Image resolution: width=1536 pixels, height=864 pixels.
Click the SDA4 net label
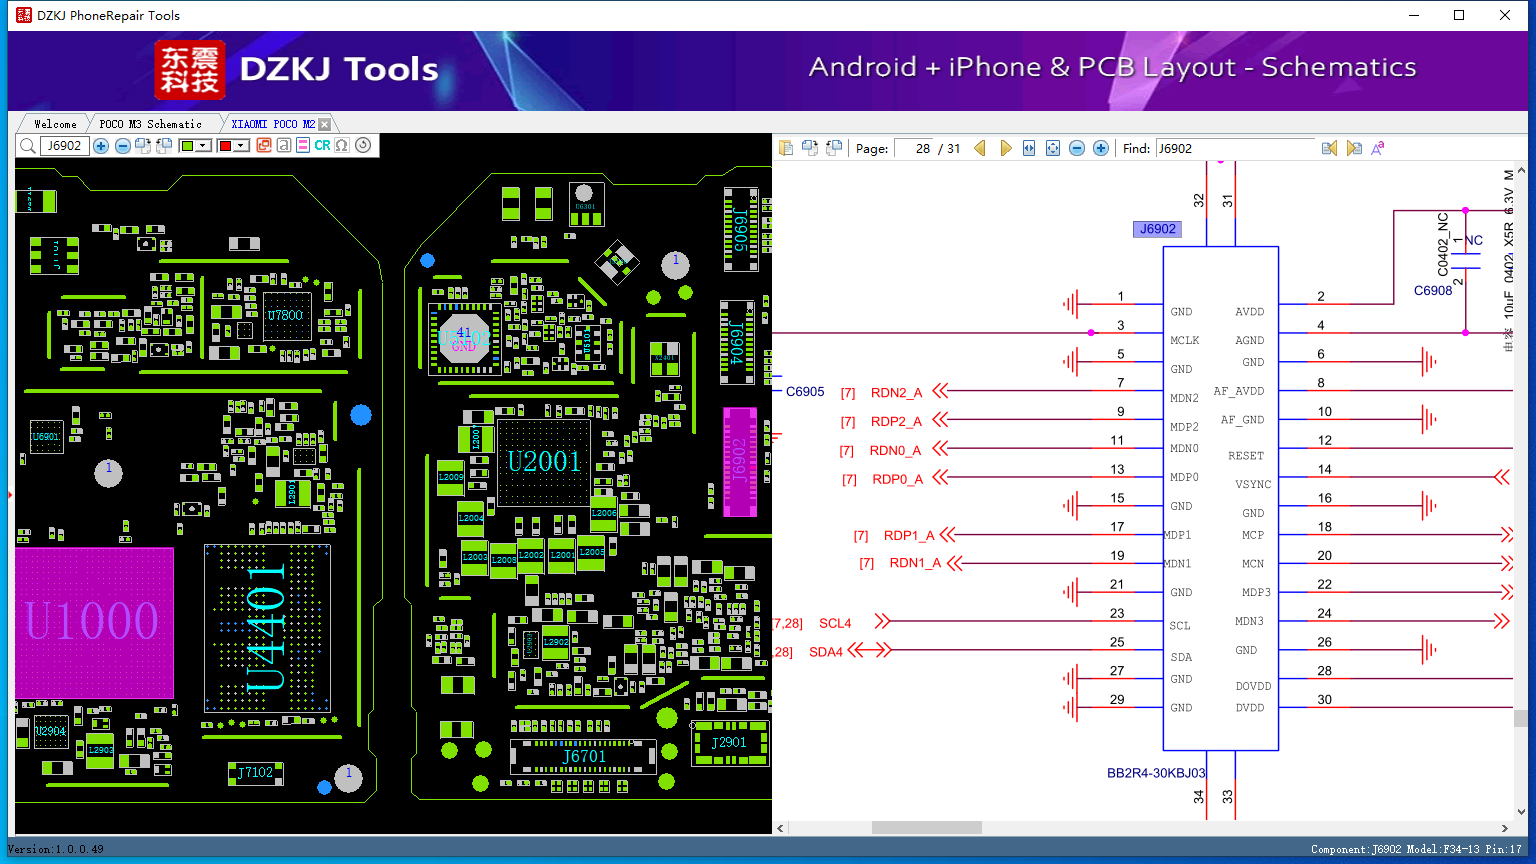(826, 652)
